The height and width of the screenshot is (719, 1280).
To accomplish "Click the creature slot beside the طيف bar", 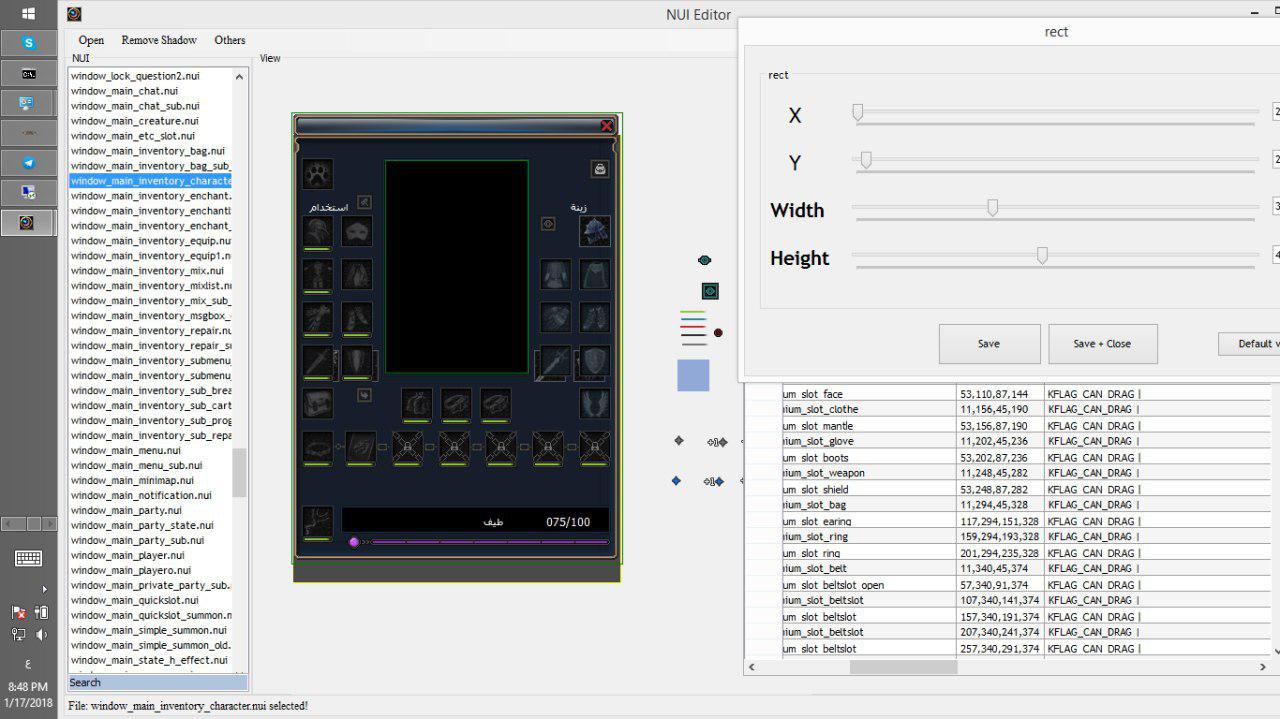I will click(318, 522).
